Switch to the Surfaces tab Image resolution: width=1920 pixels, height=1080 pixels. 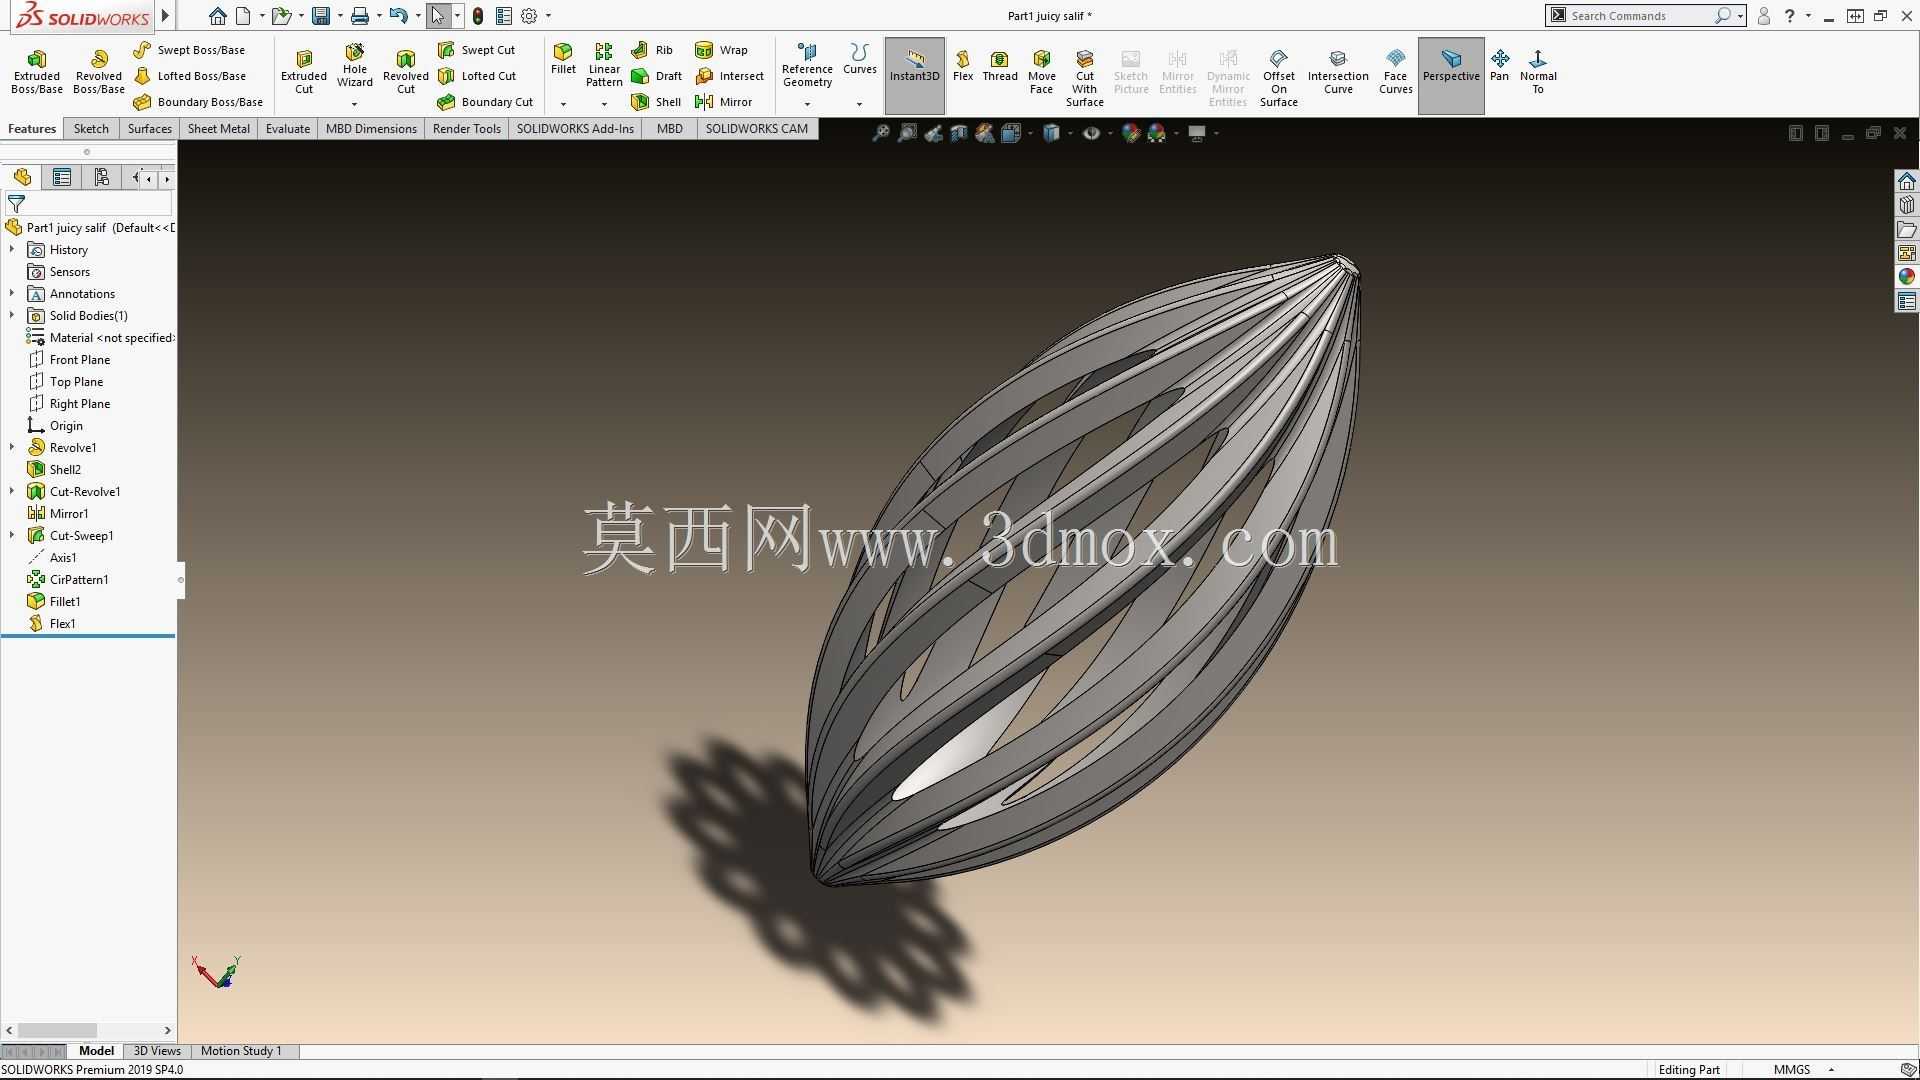(150, 129)
